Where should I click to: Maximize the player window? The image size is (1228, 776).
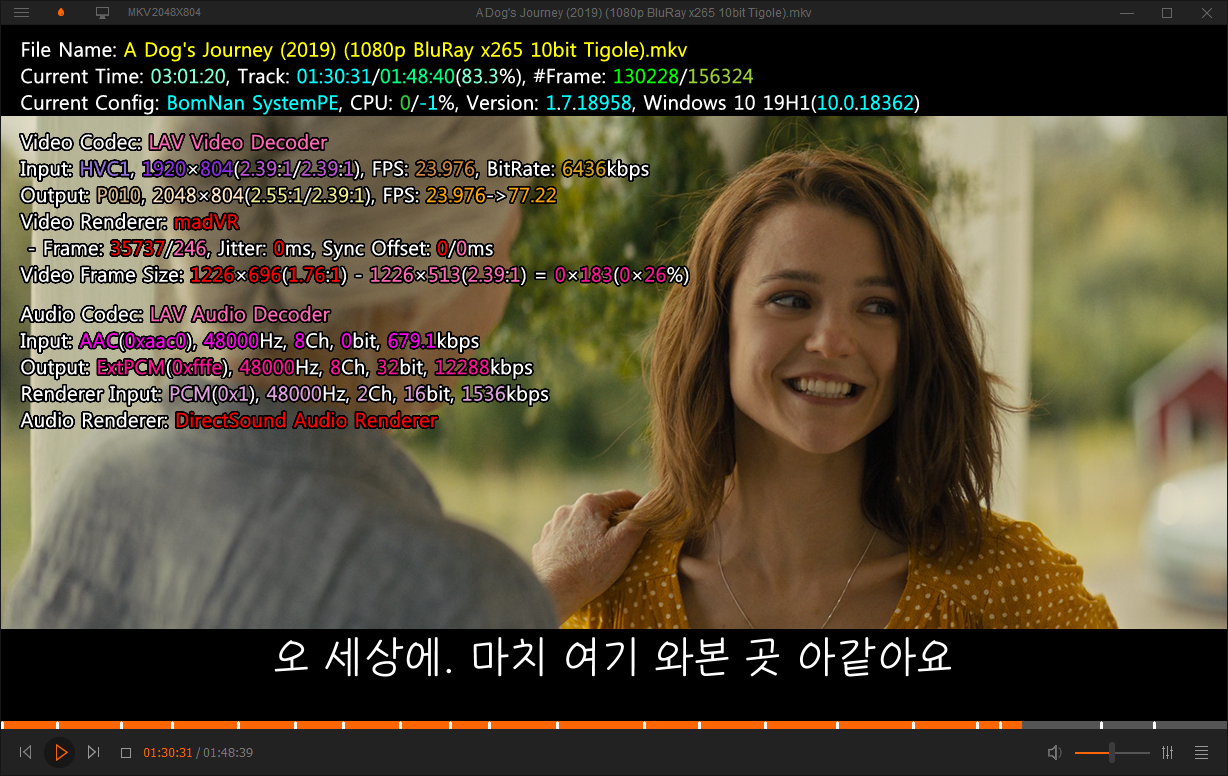coord(1166,13)
